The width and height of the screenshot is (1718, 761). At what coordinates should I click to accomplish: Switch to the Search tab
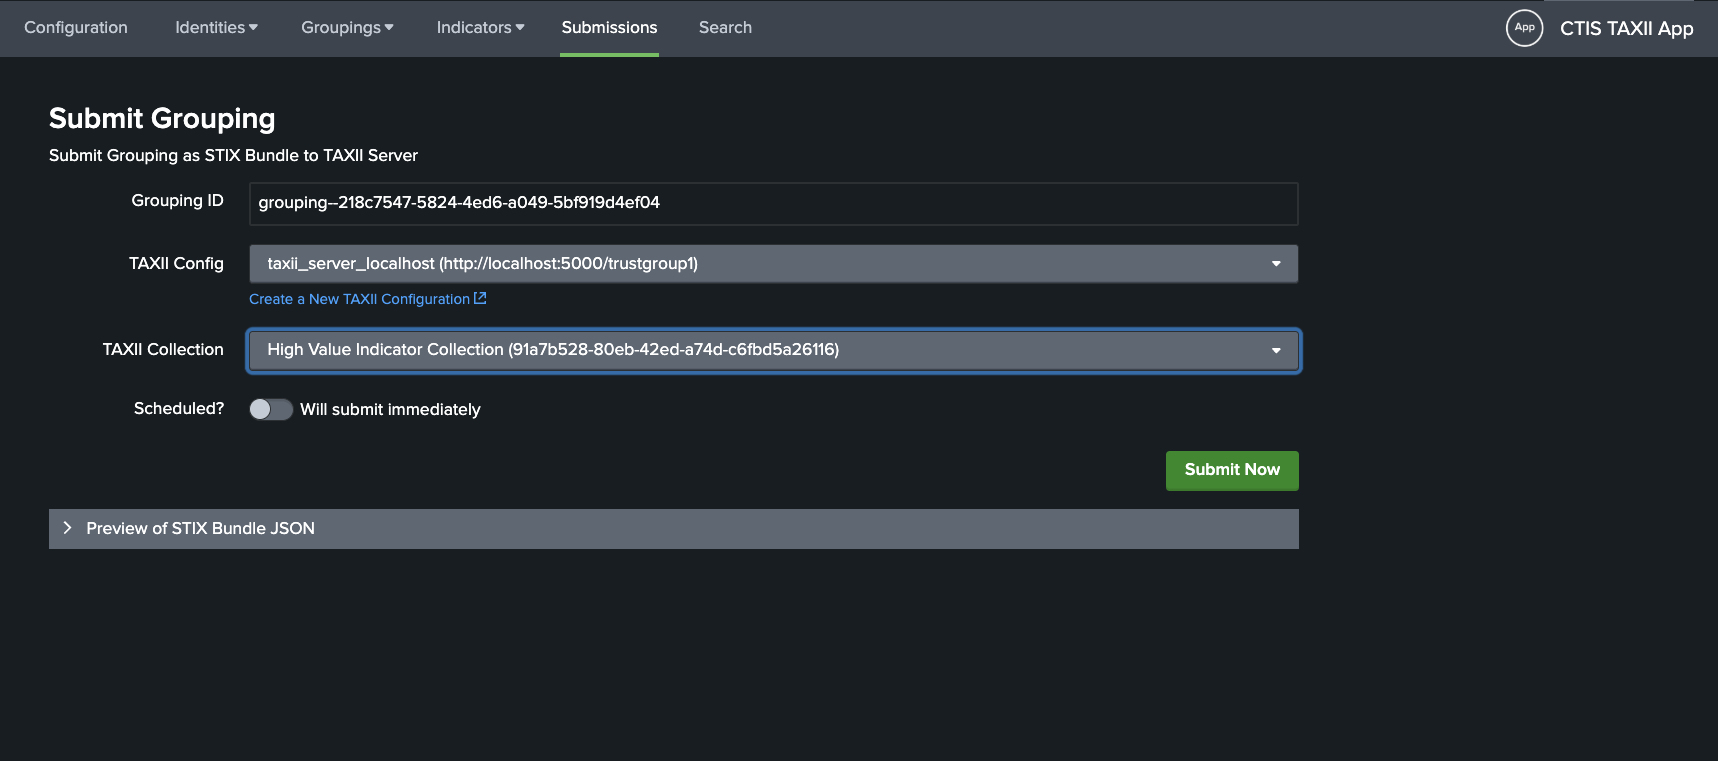click(x=725, y=28)
